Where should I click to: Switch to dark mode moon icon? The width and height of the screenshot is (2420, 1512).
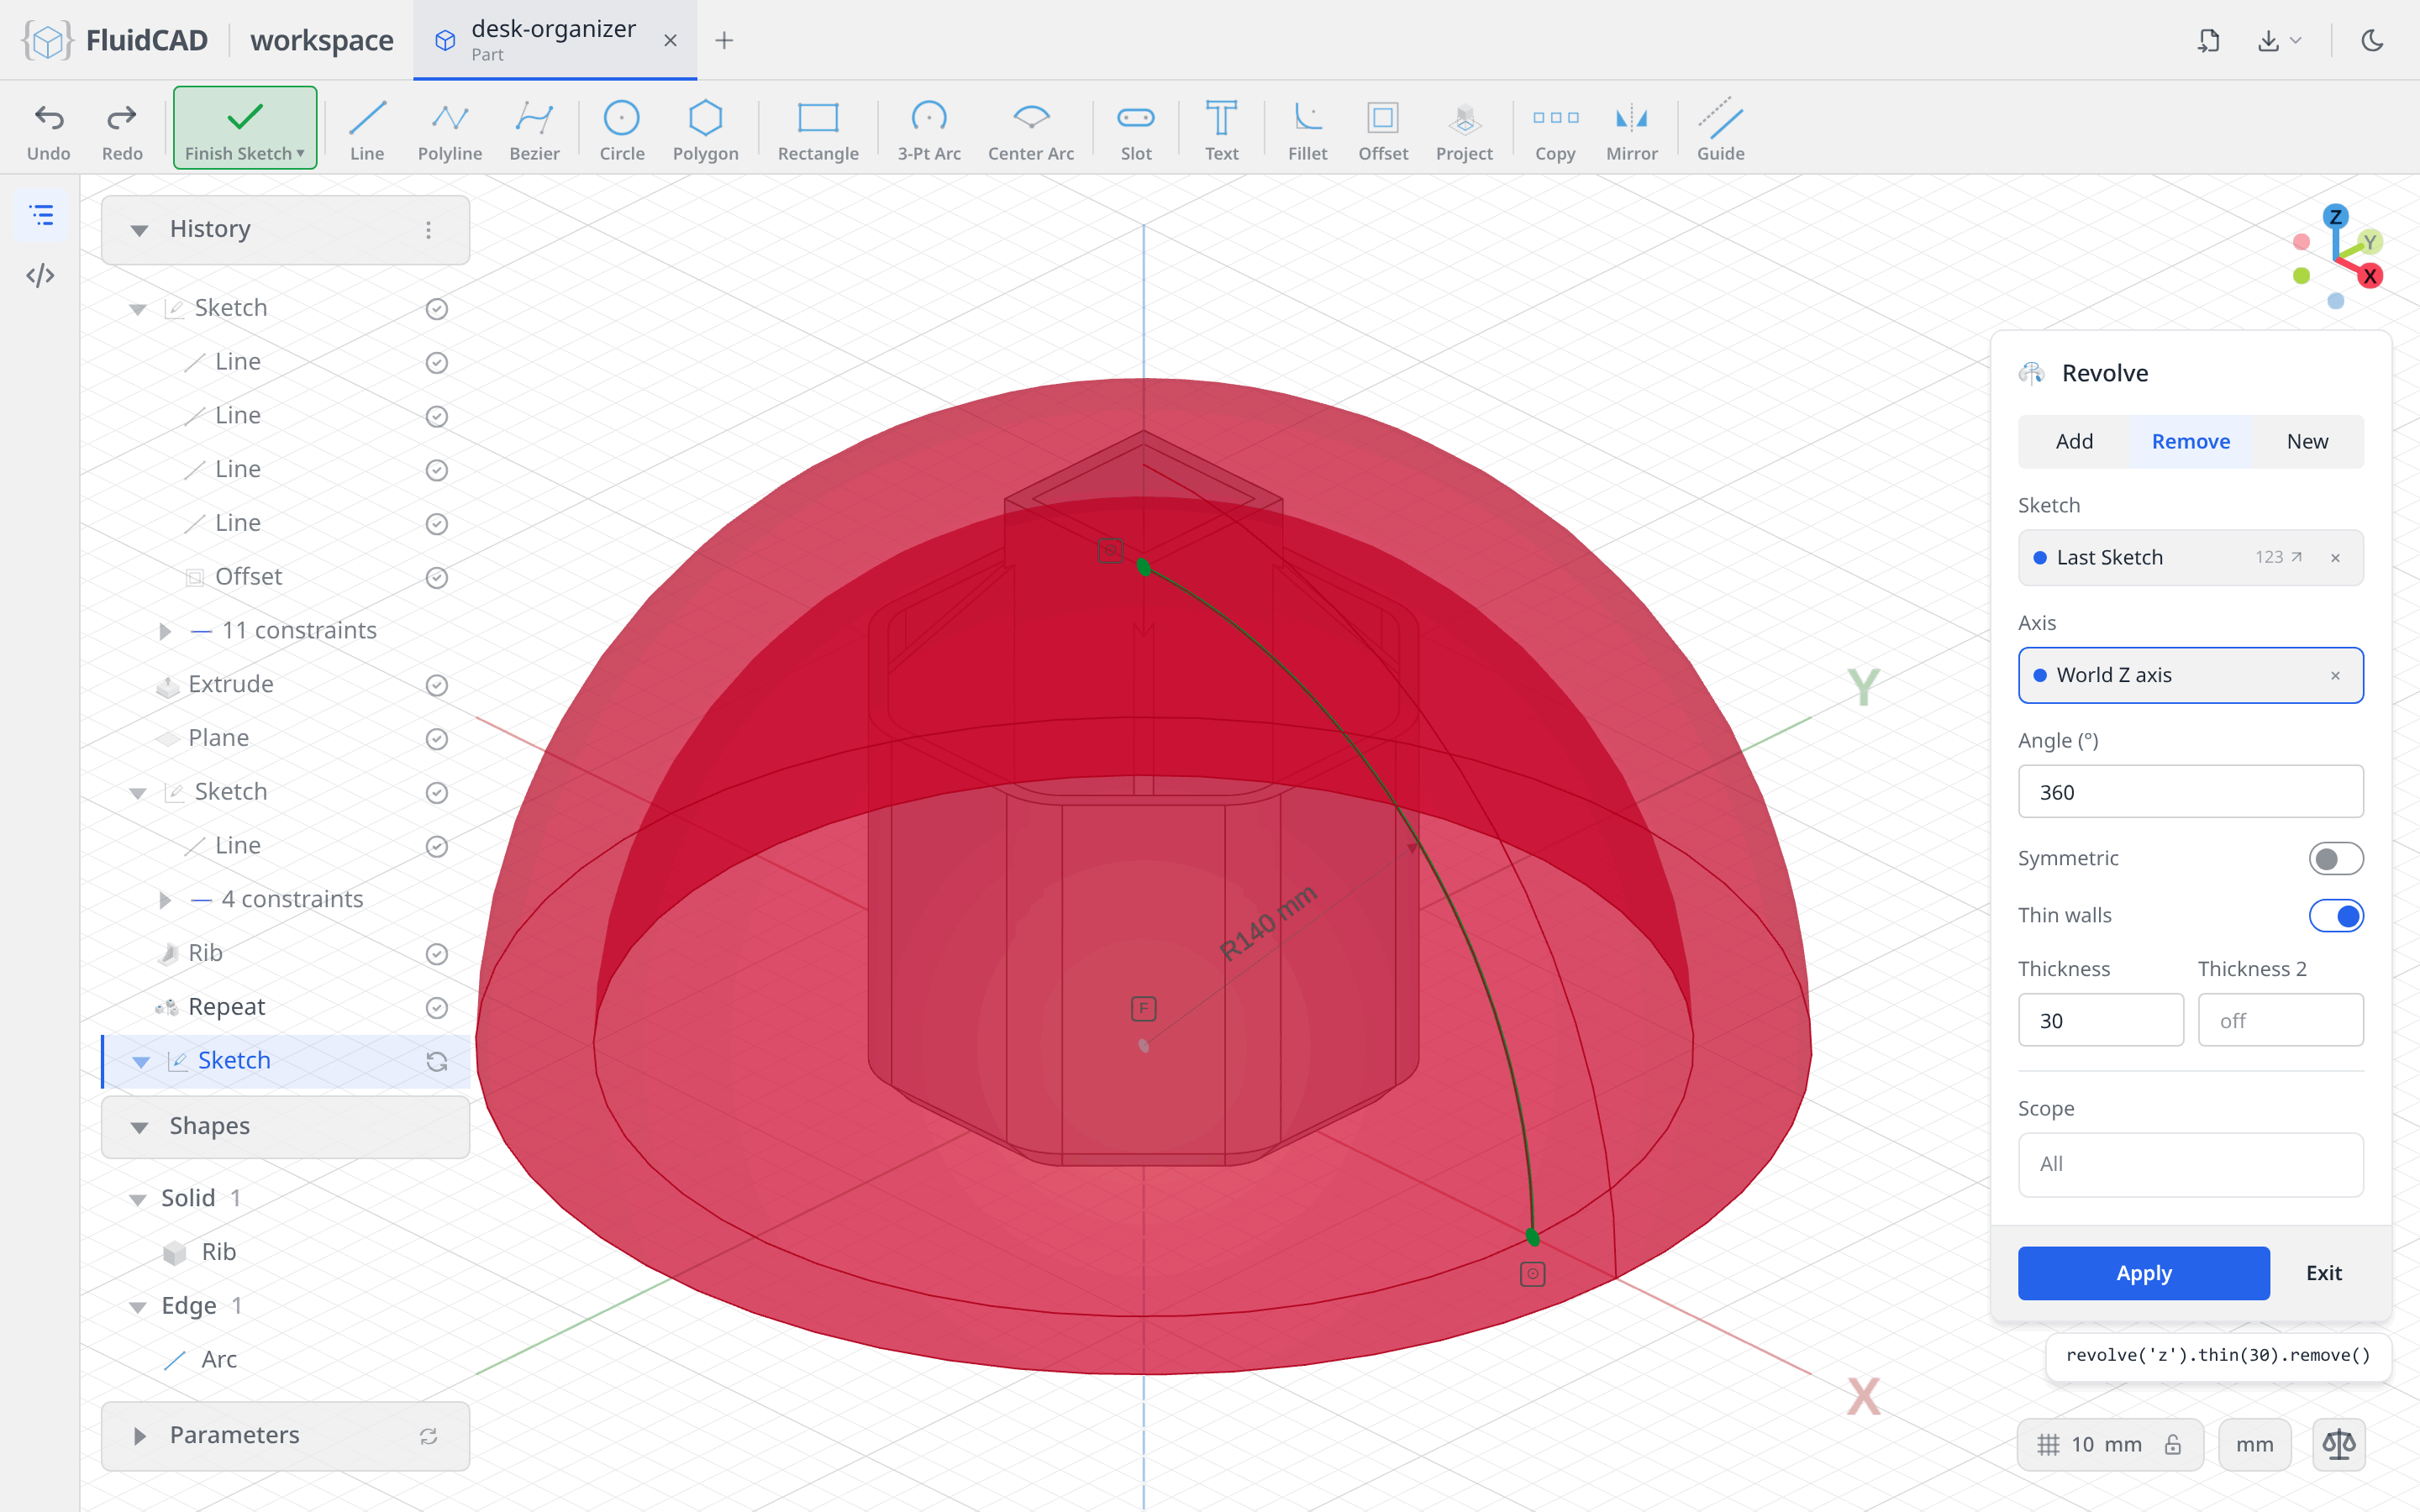pyautogui.click(x=2372, y=40)
